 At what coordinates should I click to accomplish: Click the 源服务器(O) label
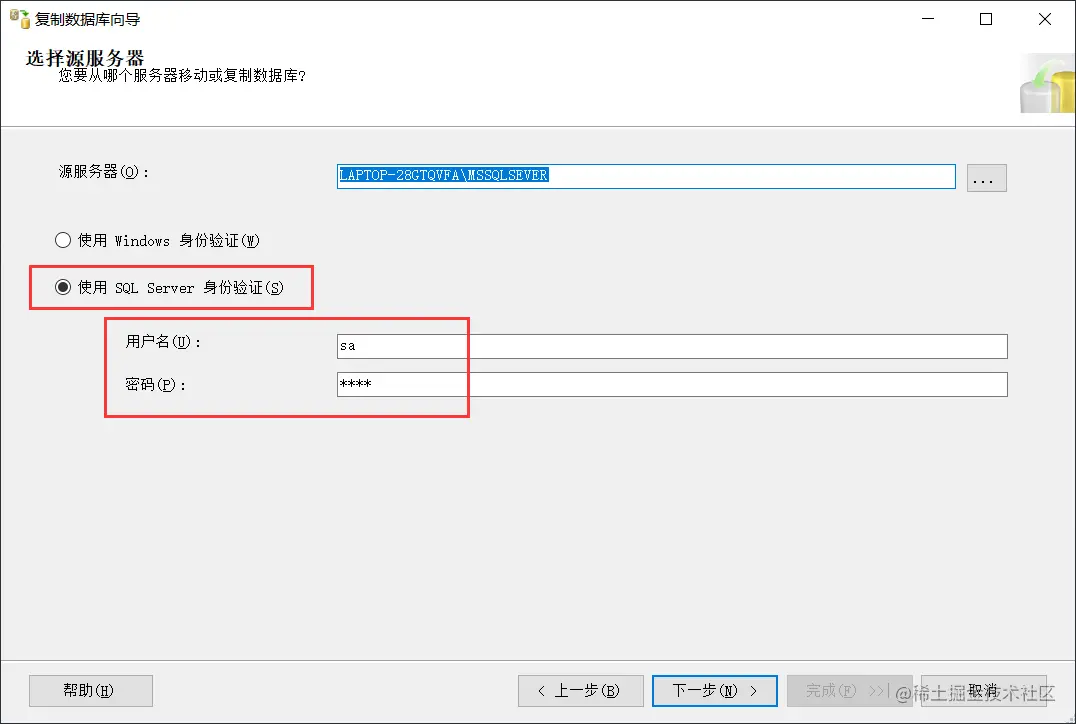pyautogui.click(x=104, y=172)
